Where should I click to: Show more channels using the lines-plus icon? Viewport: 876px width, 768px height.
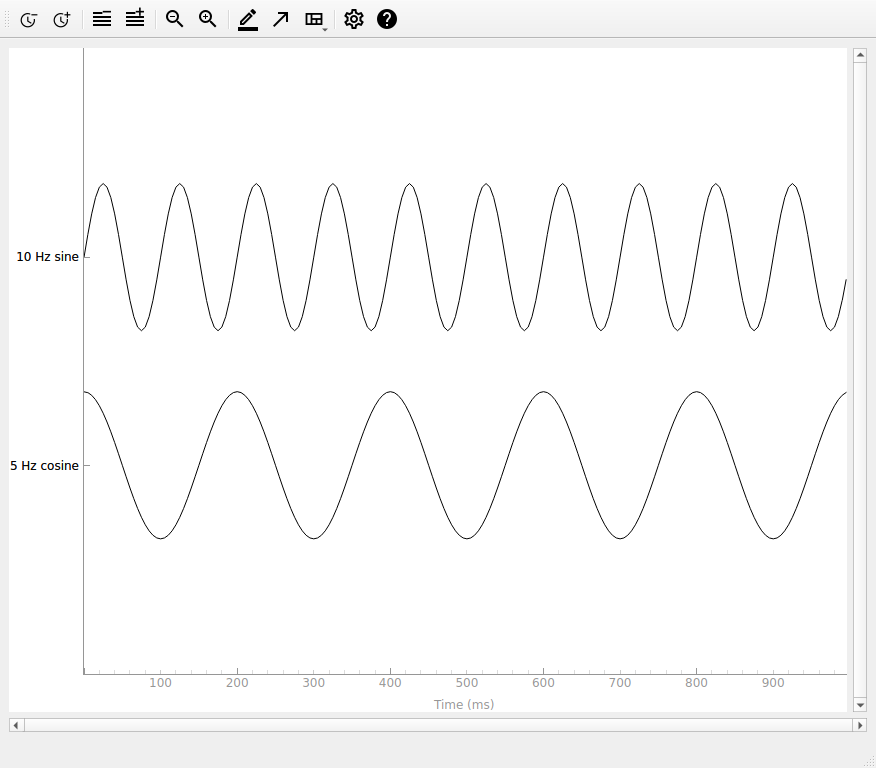135,18
